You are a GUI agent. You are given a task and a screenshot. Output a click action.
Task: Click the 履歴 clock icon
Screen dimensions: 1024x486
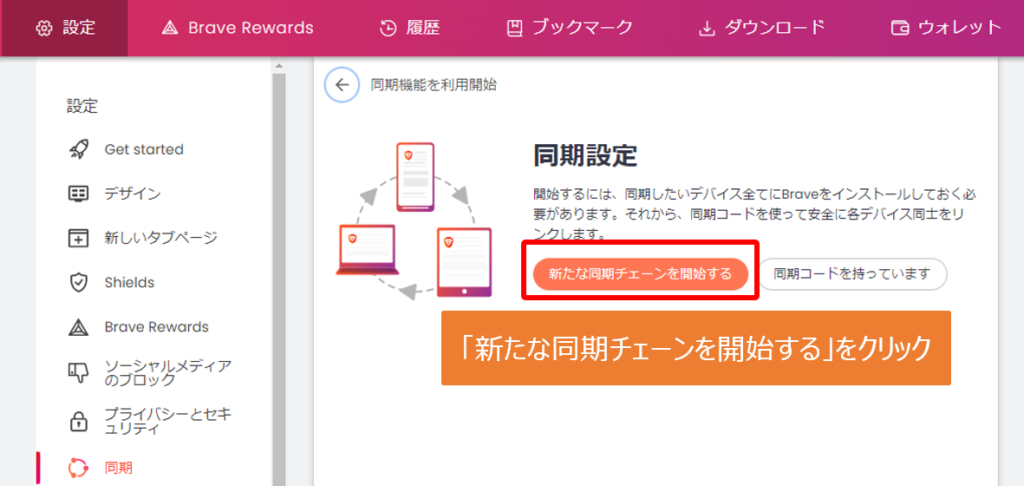point(388,28)
